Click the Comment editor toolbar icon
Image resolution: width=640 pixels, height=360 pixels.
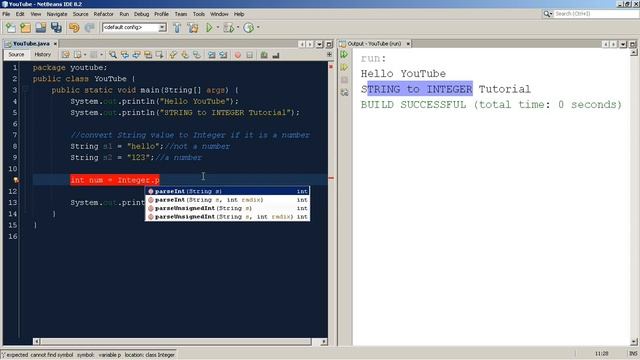pos(264,55)
